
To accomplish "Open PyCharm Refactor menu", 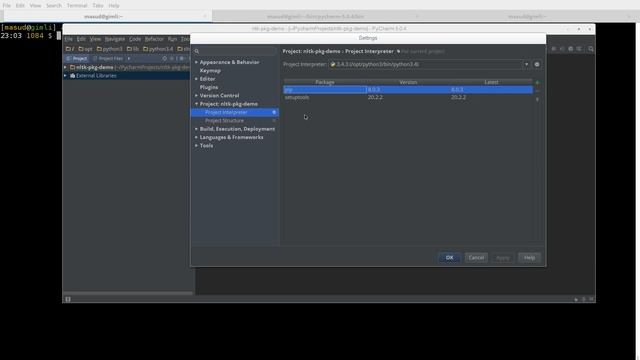I will coord(154,39).
